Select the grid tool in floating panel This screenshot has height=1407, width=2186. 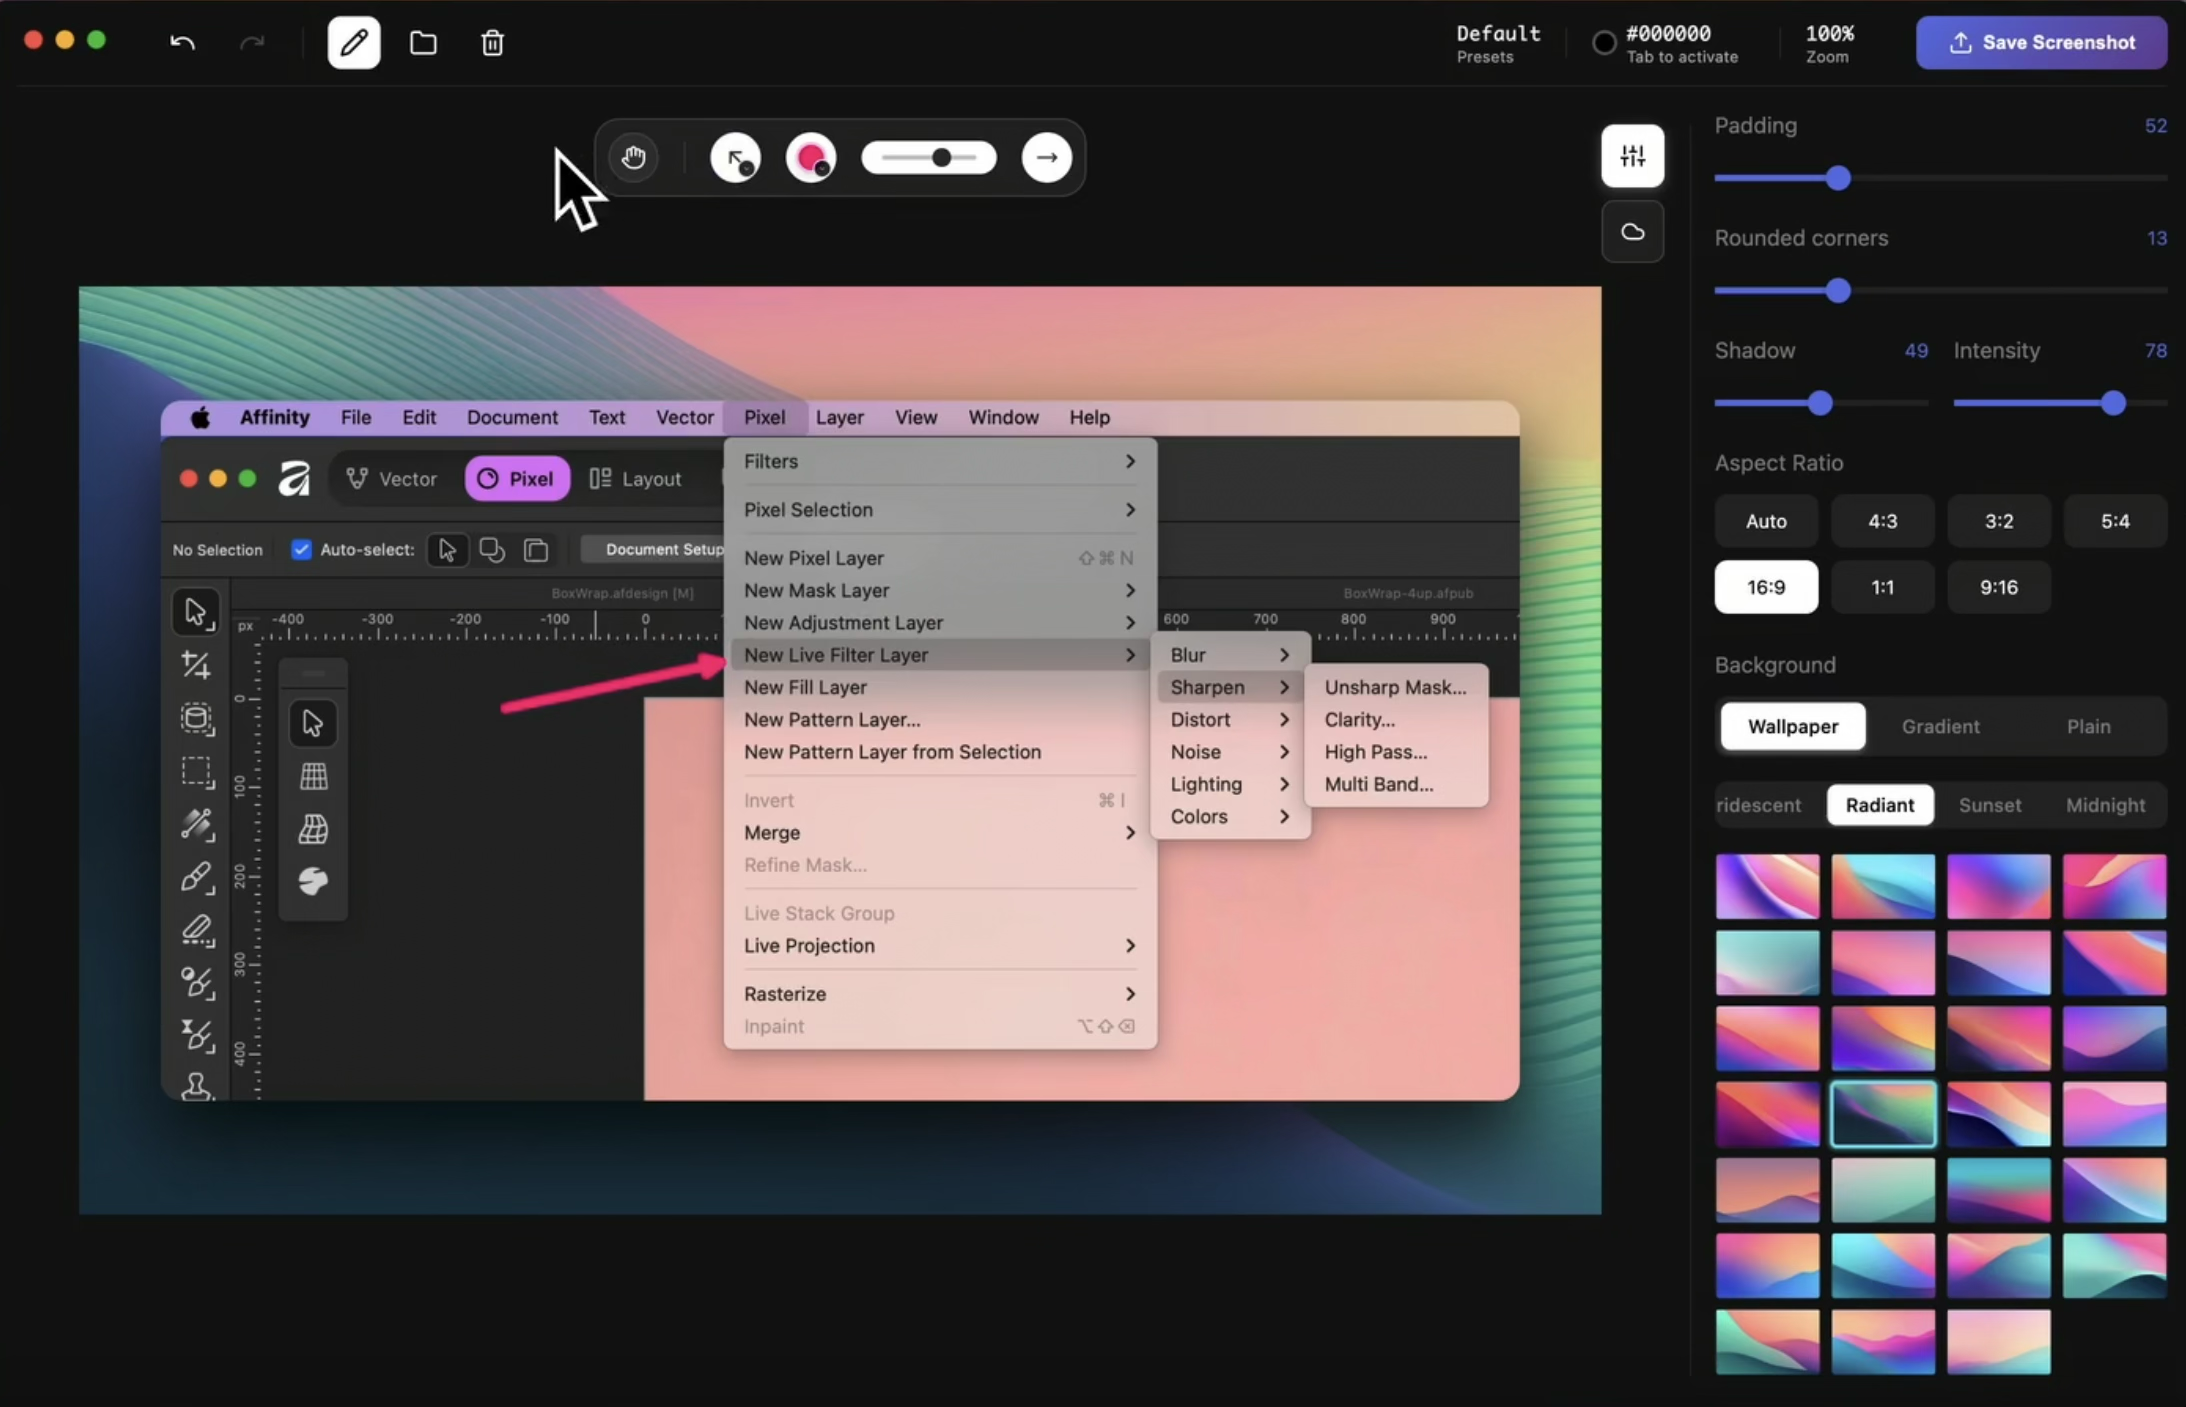pyautogui.click(x=313, y=776)
